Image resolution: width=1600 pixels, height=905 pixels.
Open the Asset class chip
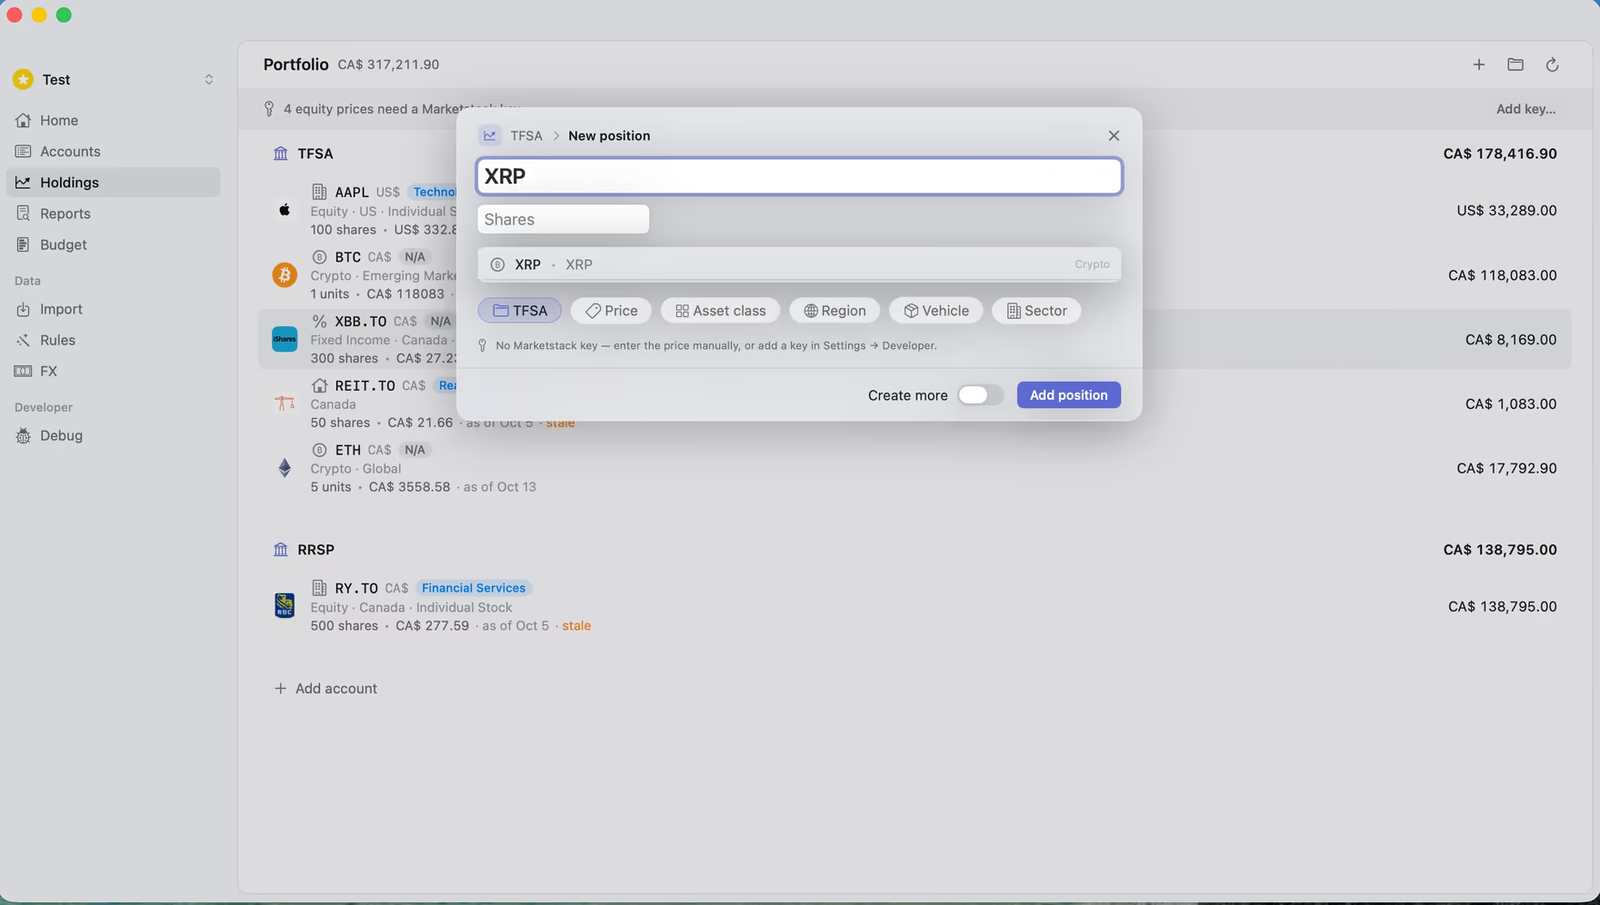tap(720, 311)
